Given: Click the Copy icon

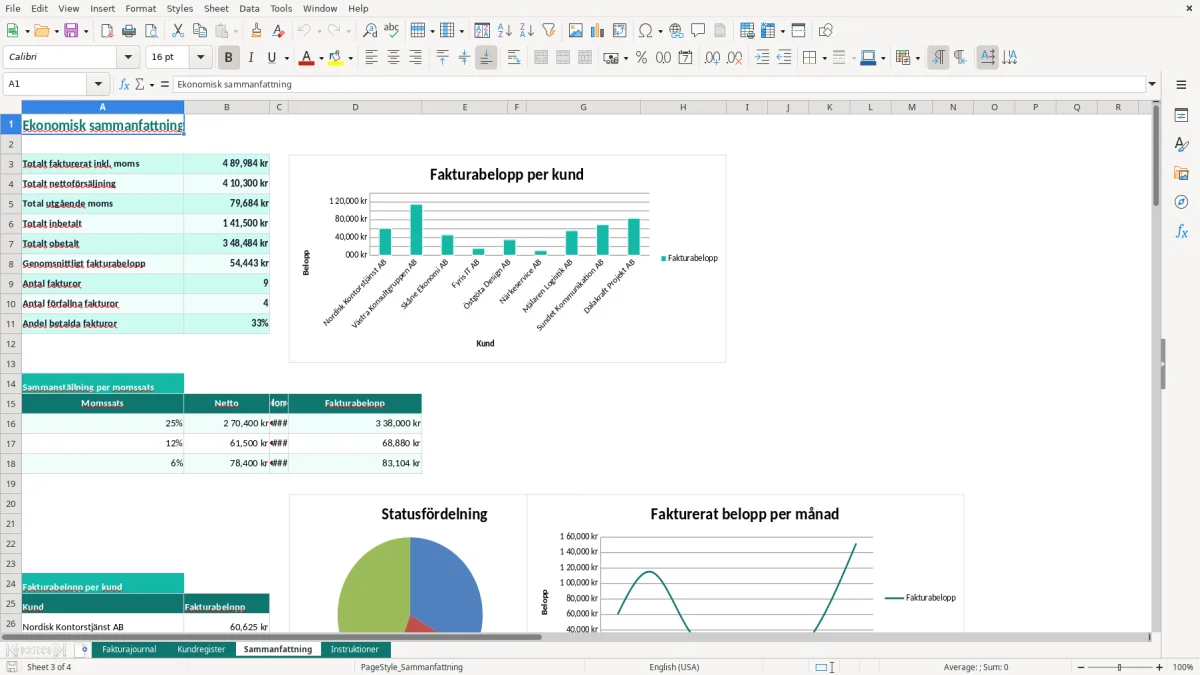Looking at the screenshot, I should pos(199,31).
